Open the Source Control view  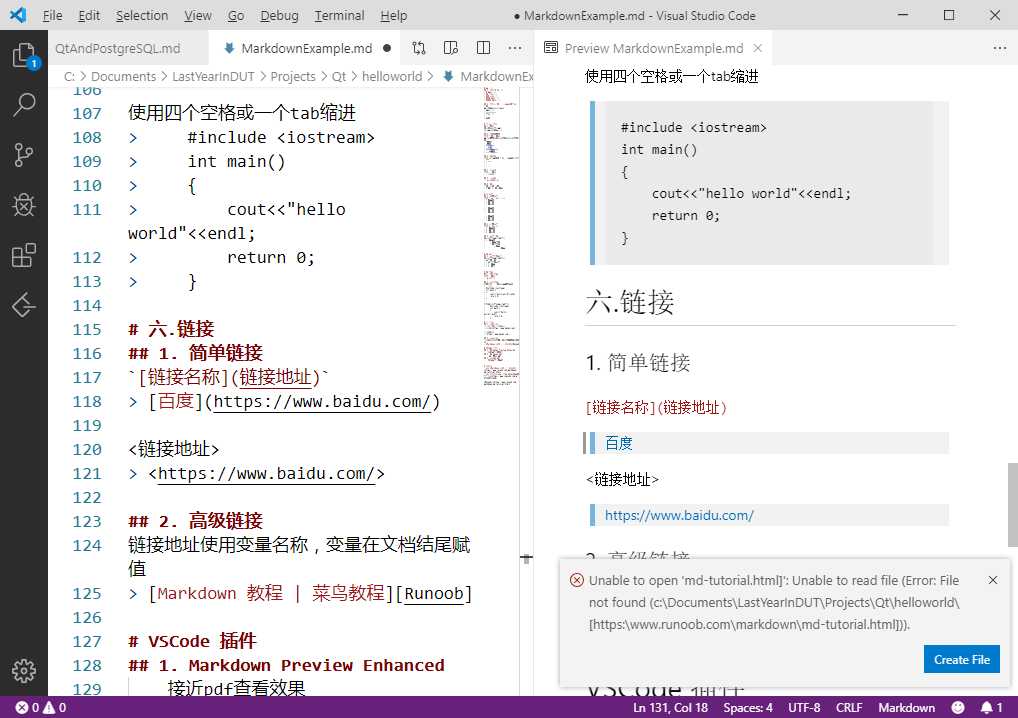tap(24, 155)
